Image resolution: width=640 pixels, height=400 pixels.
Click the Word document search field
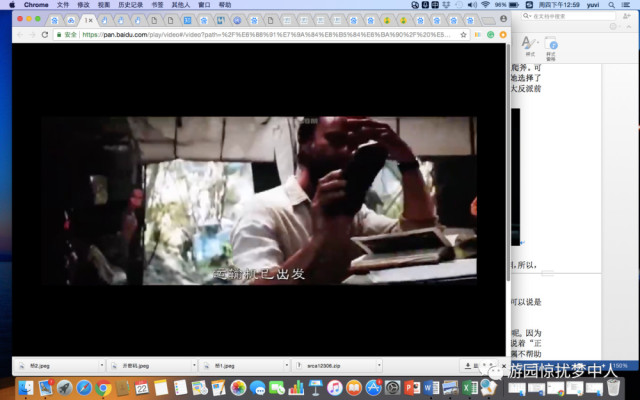click(568, 16)
